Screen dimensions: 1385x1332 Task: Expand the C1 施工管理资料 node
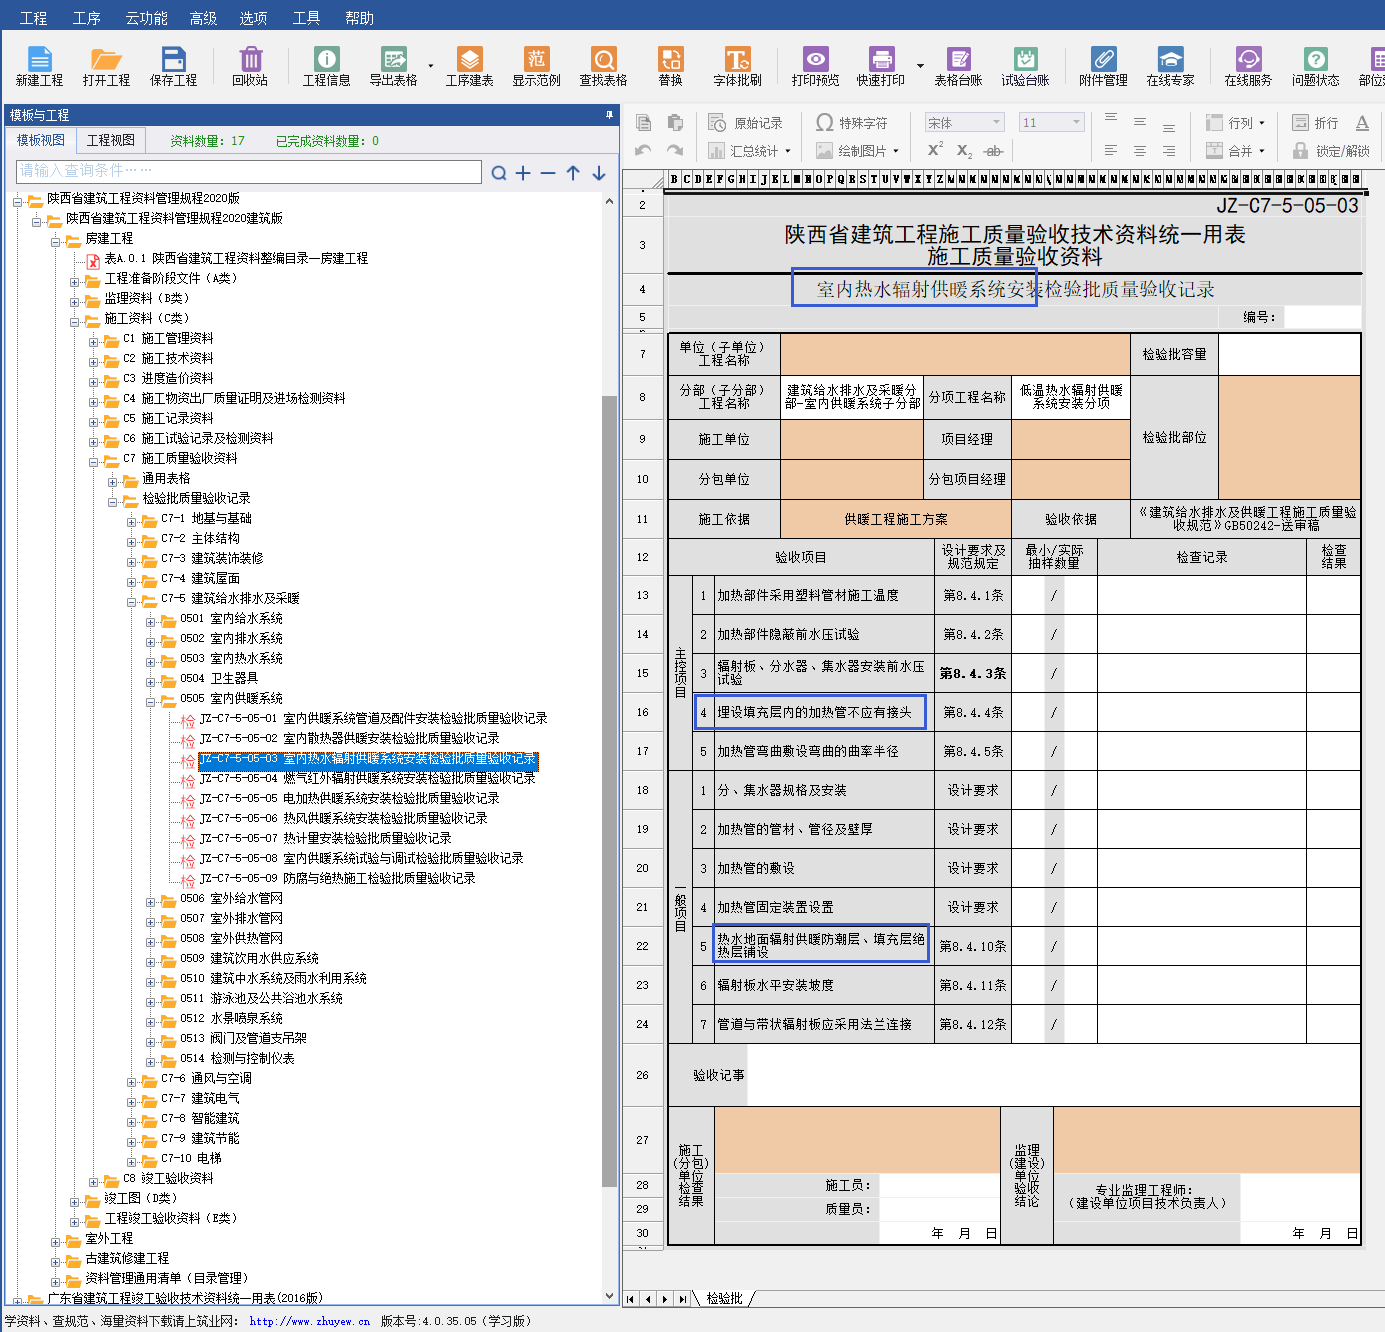(x=93, y=341)
